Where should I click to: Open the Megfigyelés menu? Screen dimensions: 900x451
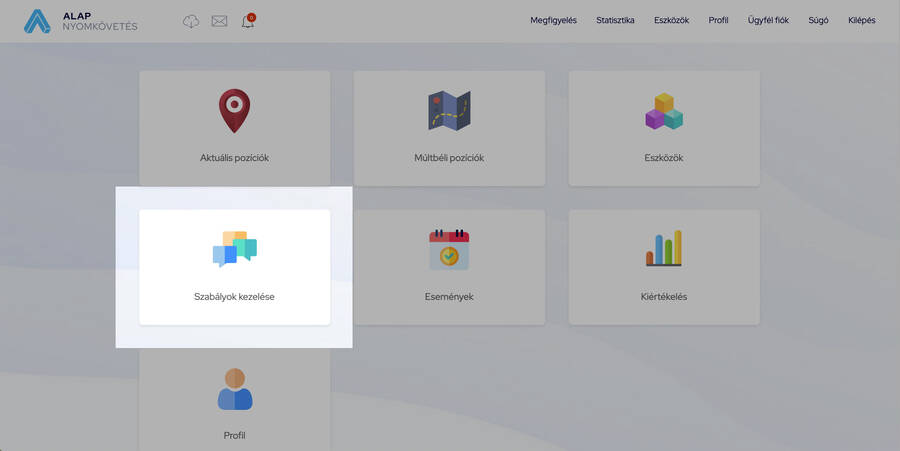click(553, 20)
